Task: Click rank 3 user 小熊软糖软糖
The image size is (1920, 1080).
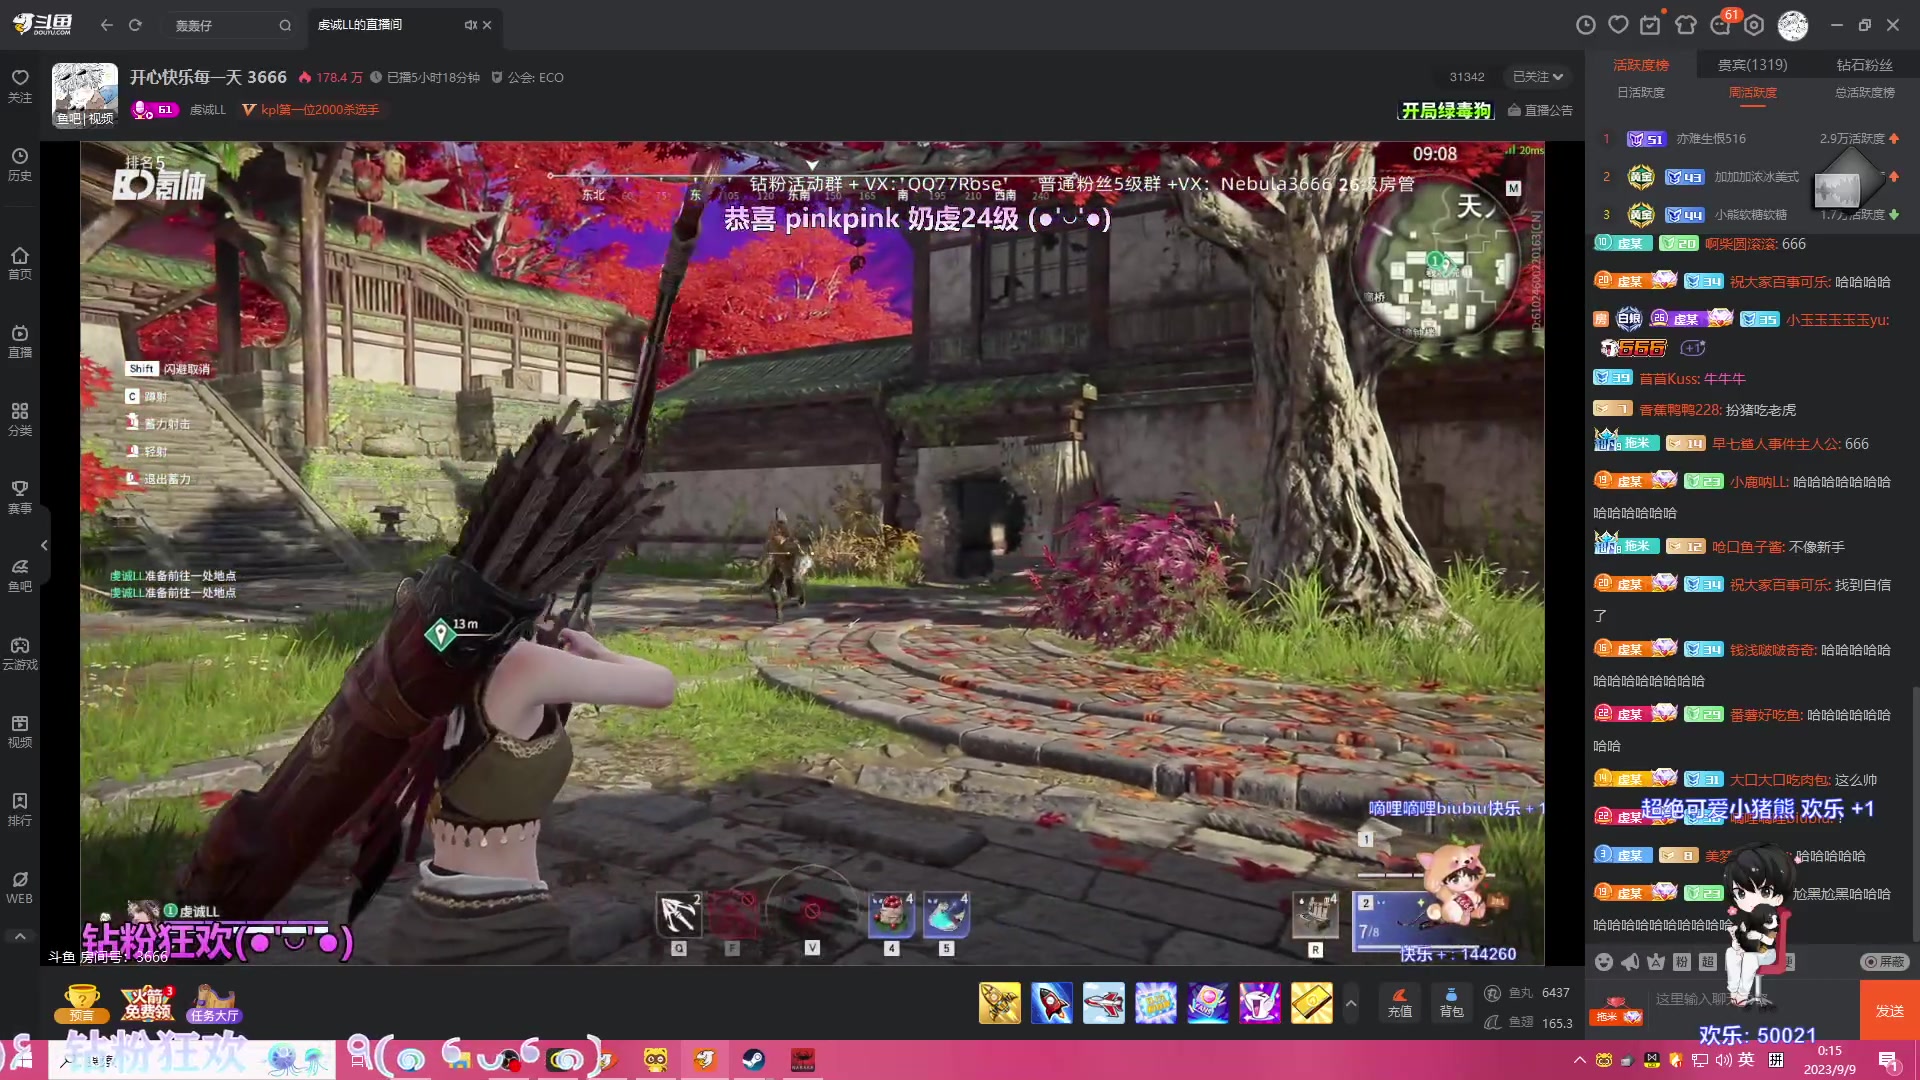Action: (1750, 215)
